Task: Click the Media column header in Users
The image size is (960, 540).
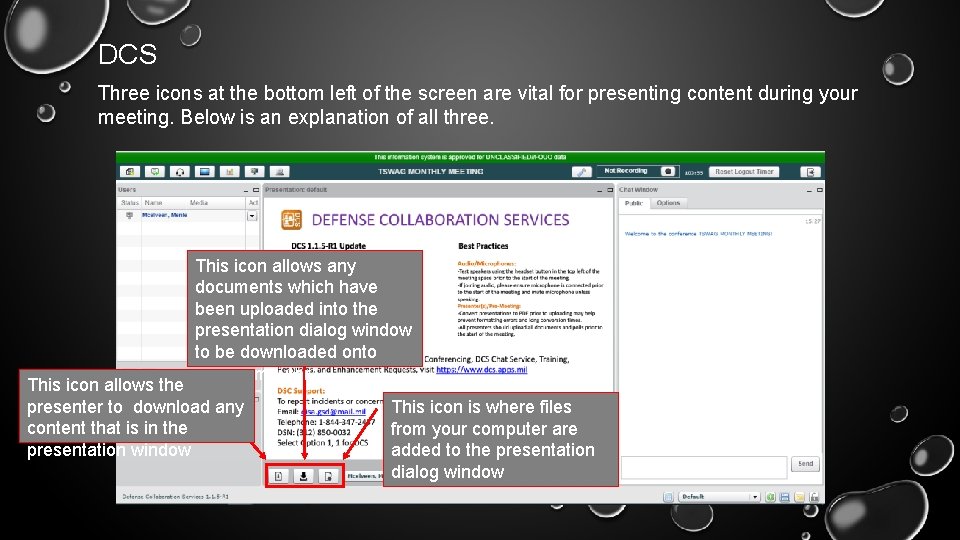Action: click(198, 203)
